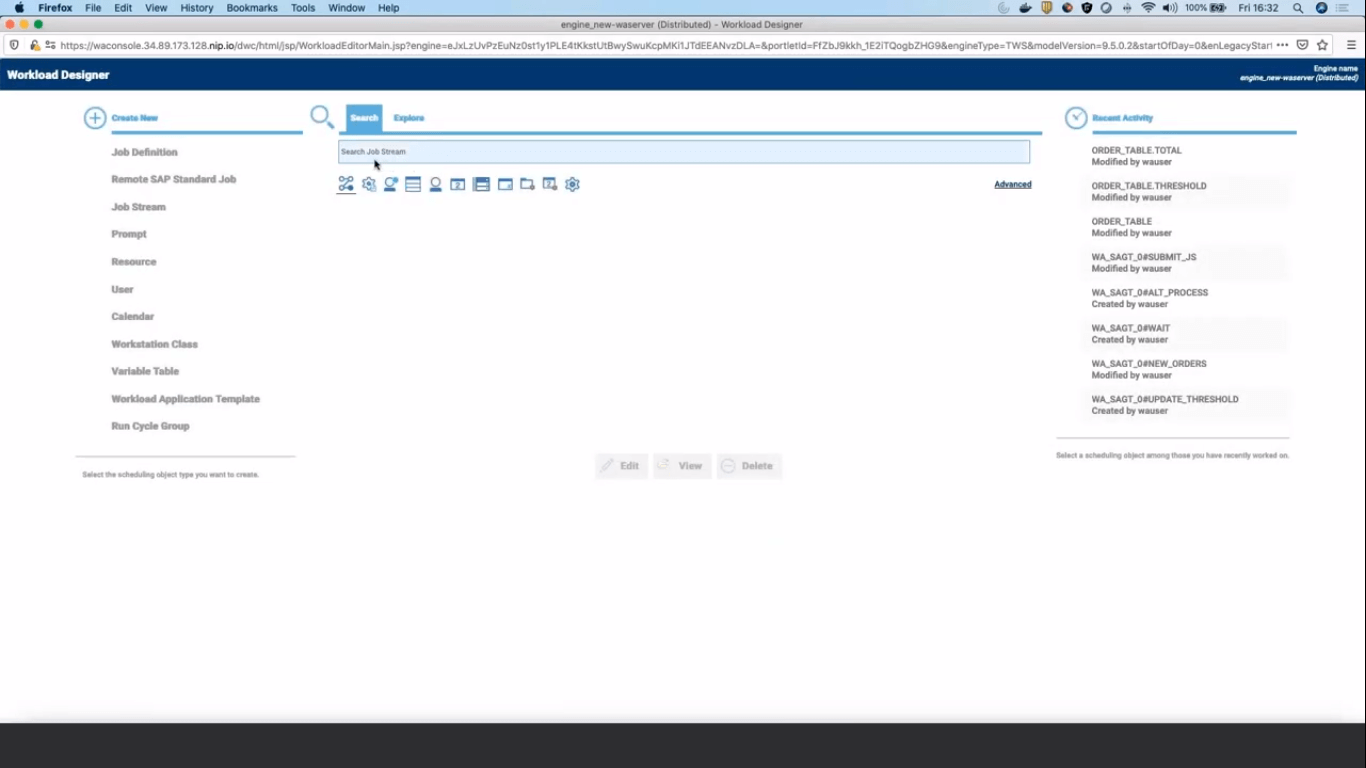The image size is (1366, 768).
Task: Create a new Variable Table
Action: point(145,371)
